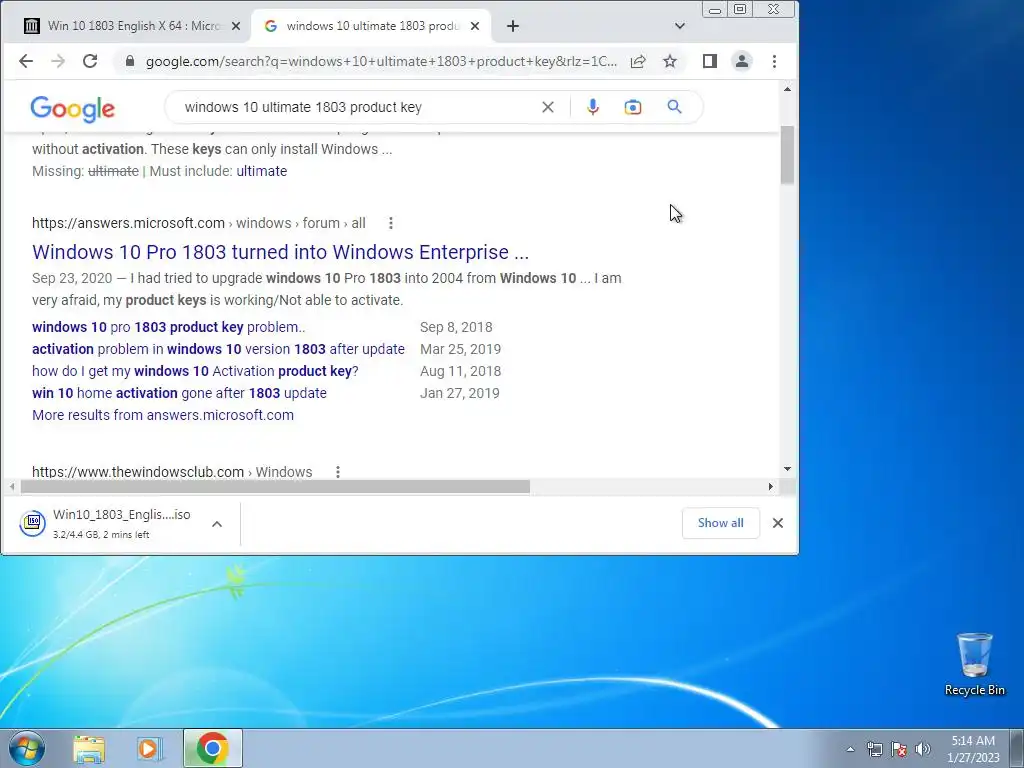Click the scroll left arrow
Image resolution: width=1024 pixels, height=768 pixels.
(12, 487)
